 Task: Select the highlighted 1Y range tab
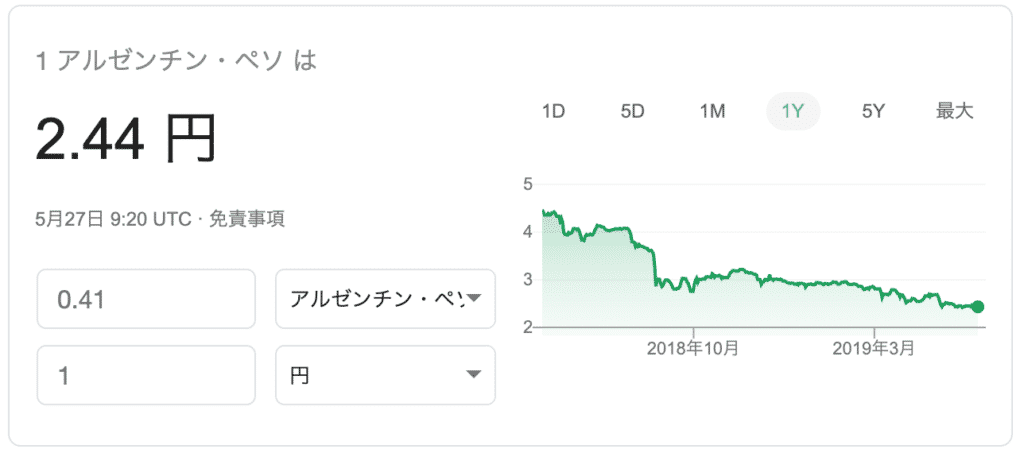tap(793, 112)
